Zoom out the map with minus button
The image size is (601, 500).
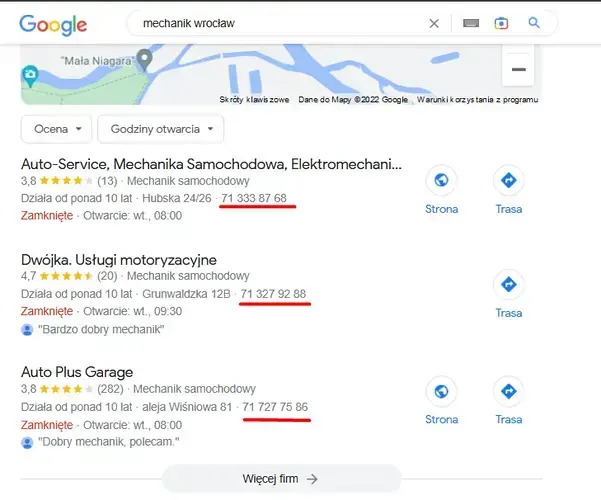[x=518, y=70]
